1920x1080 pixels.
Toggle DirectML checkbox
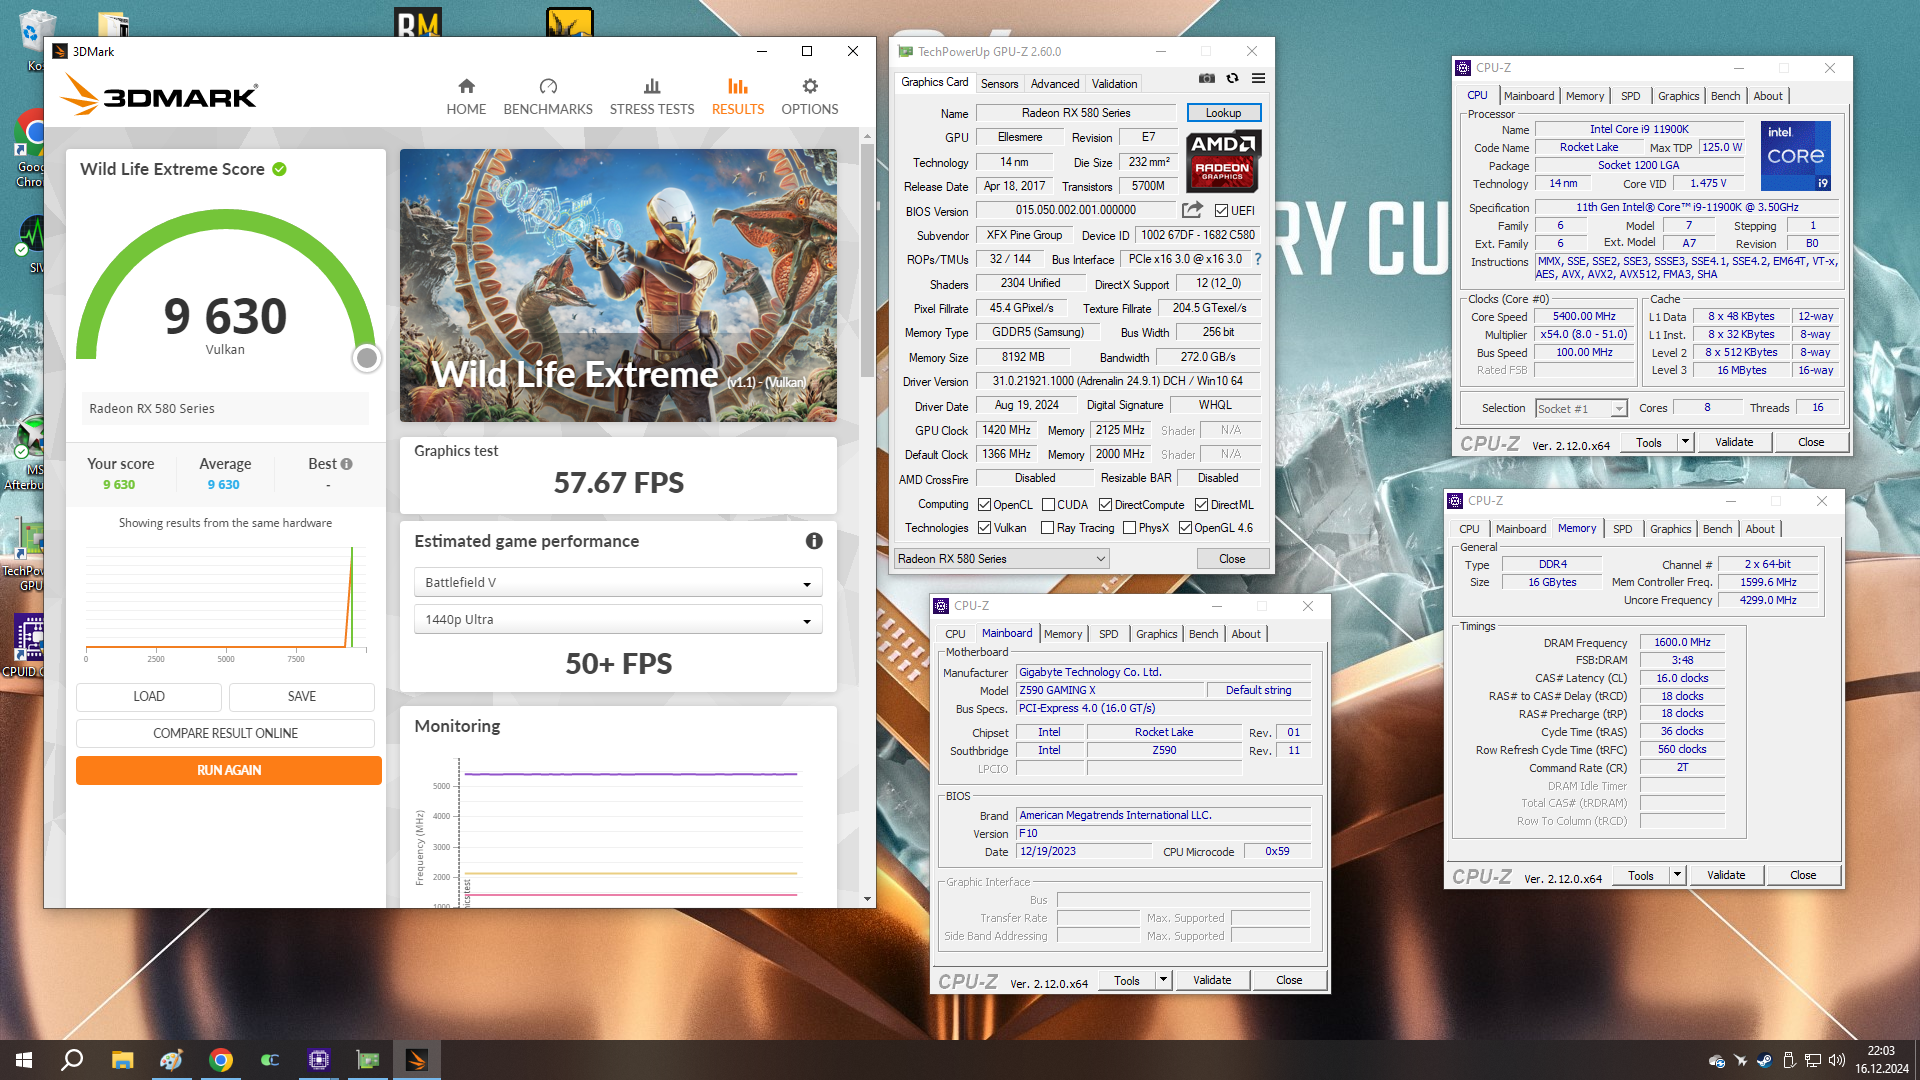[1201, 505]
